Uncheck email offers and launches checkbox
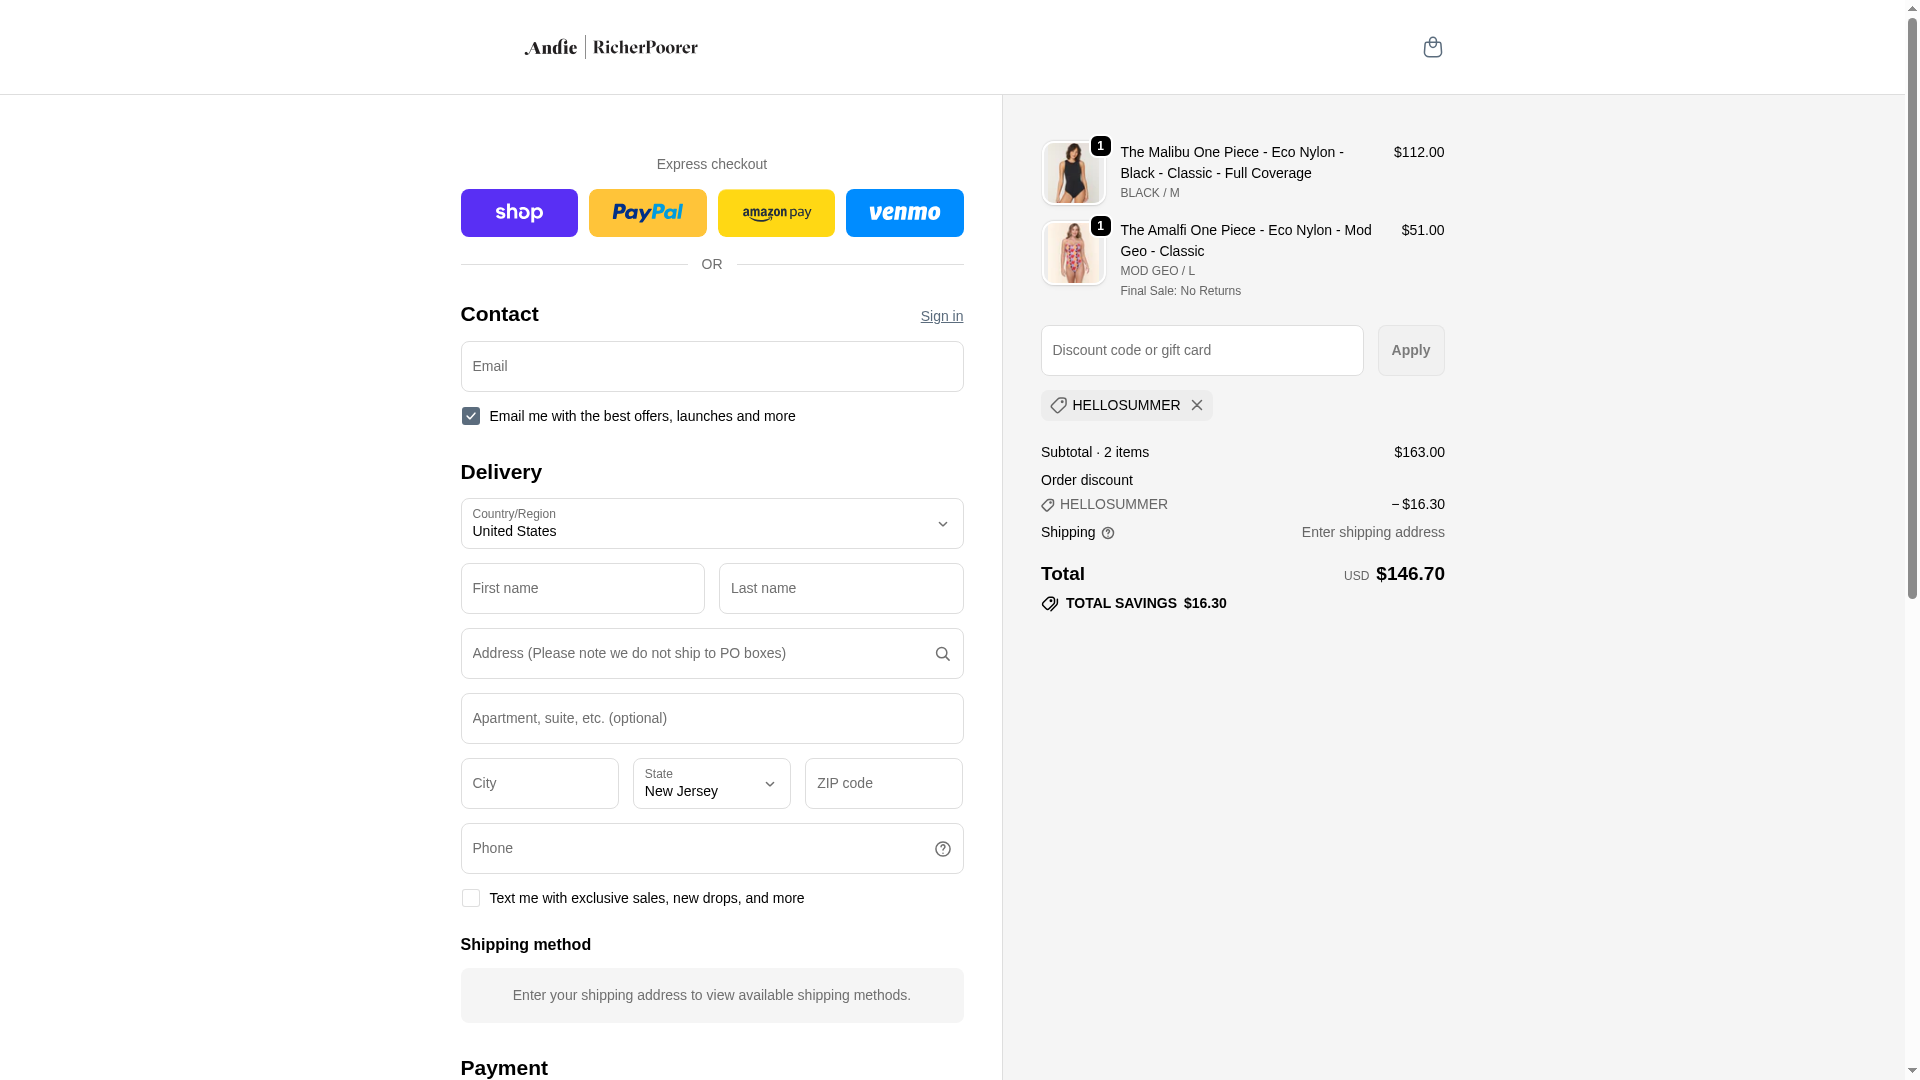Viewport: 1920px width, 1080px height. tap(471, 416)
